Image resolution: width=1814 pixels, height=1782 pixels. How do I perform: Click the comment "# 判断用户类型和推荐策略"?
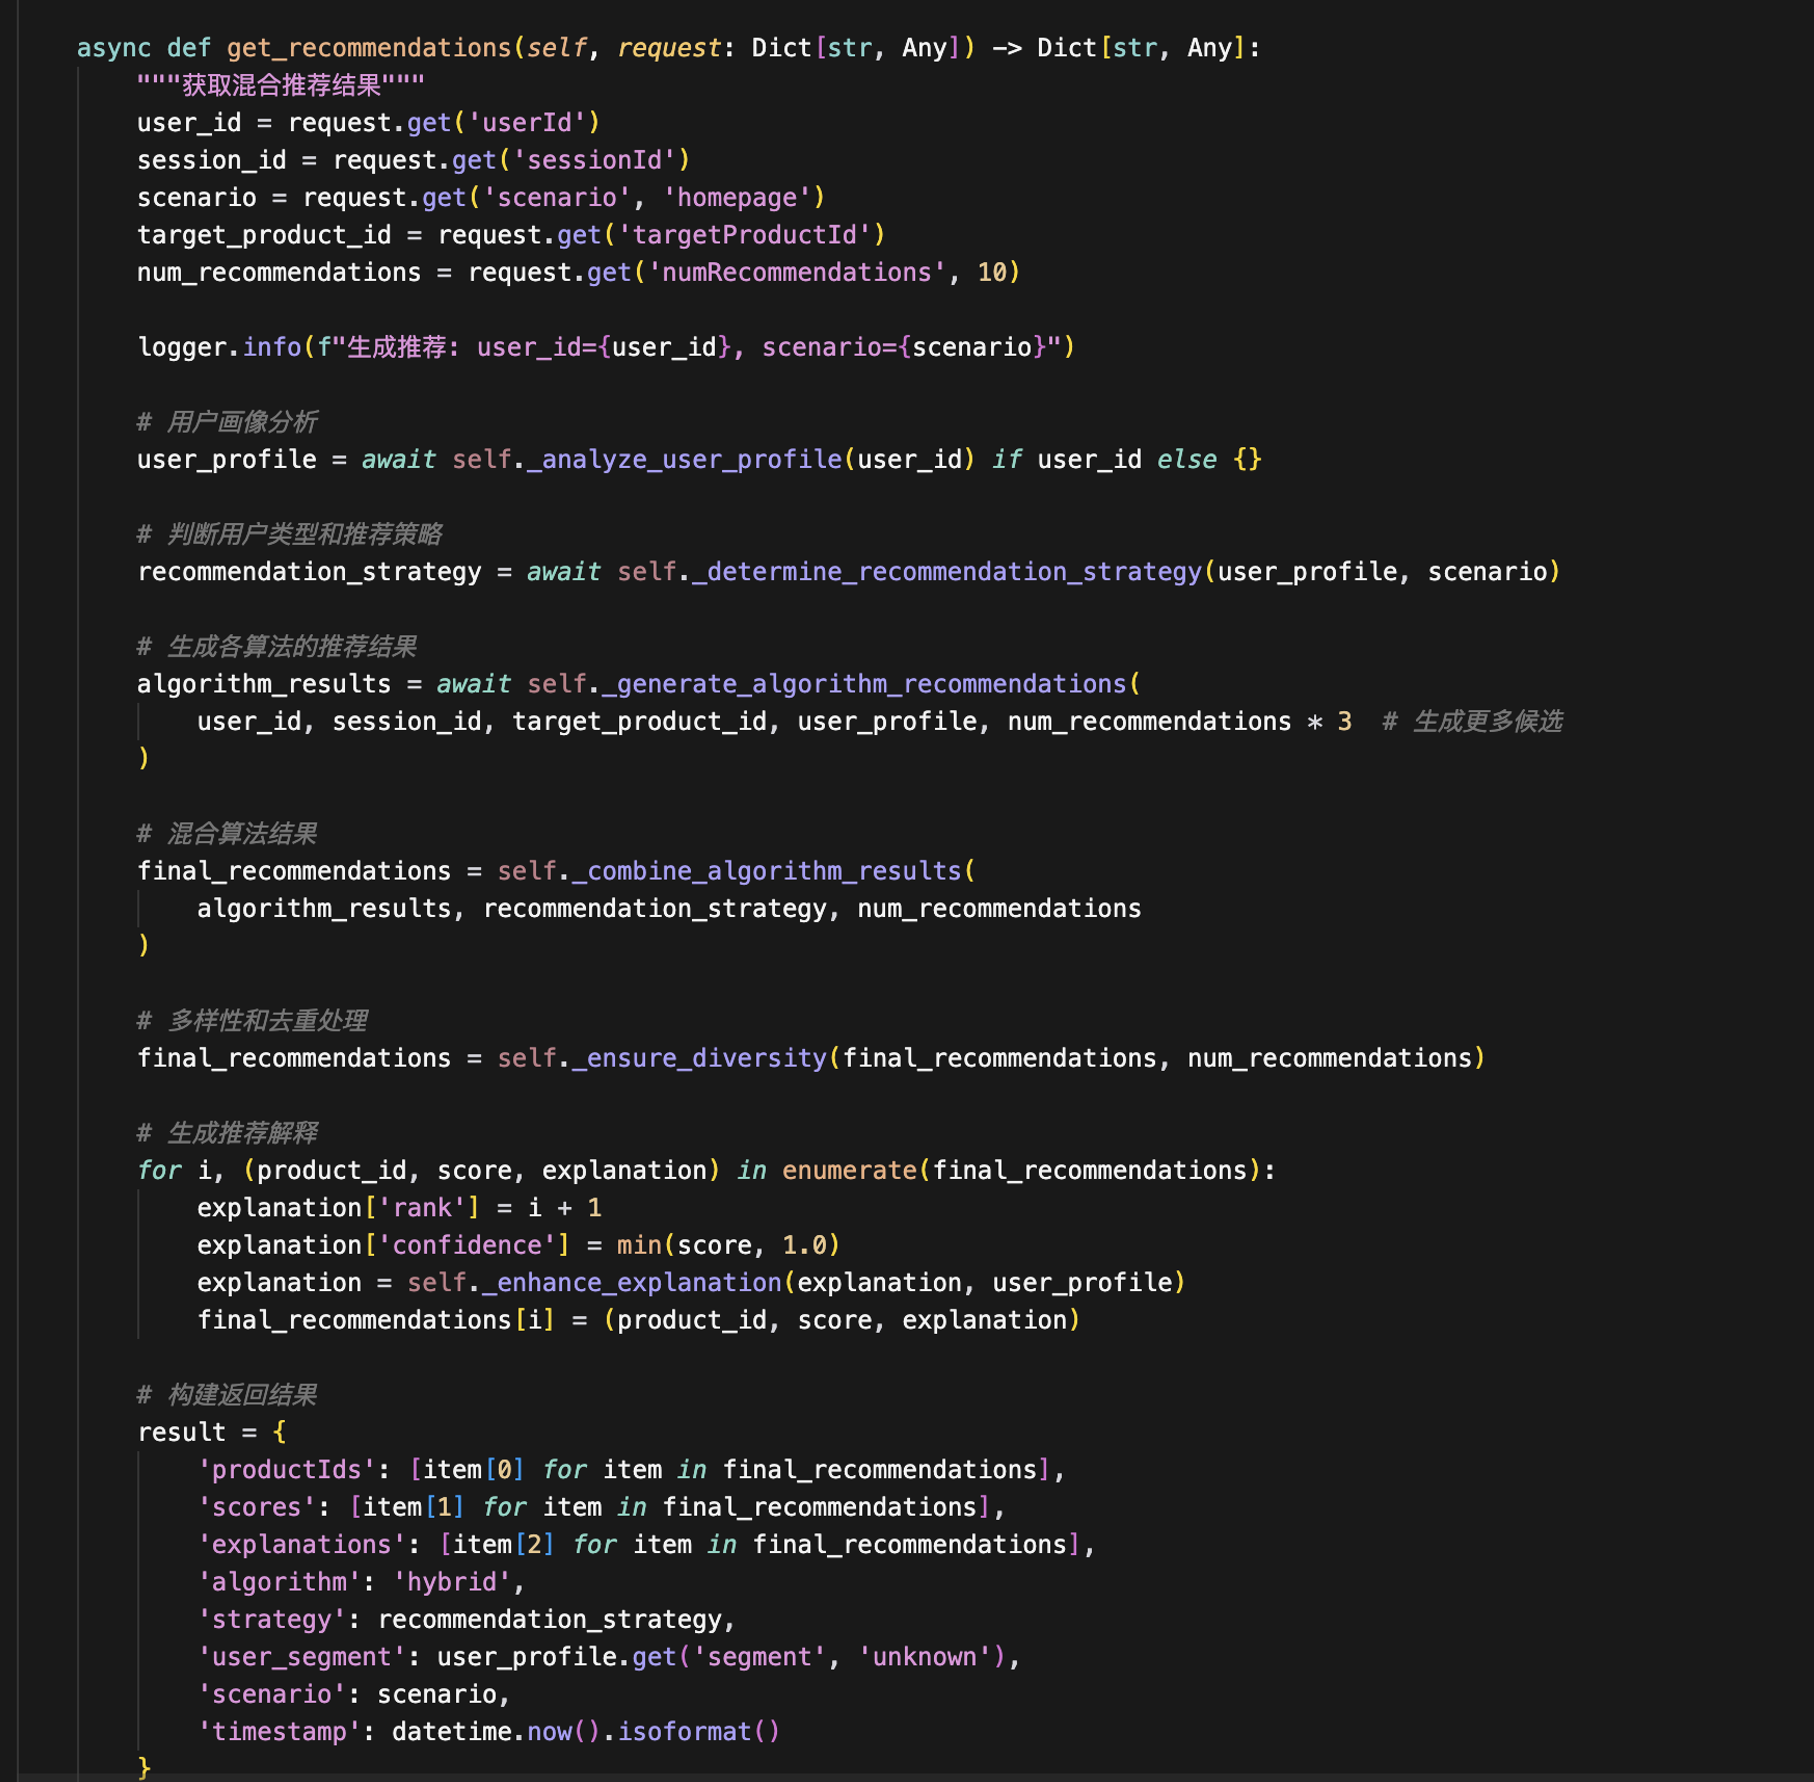[x=290, y=534]
